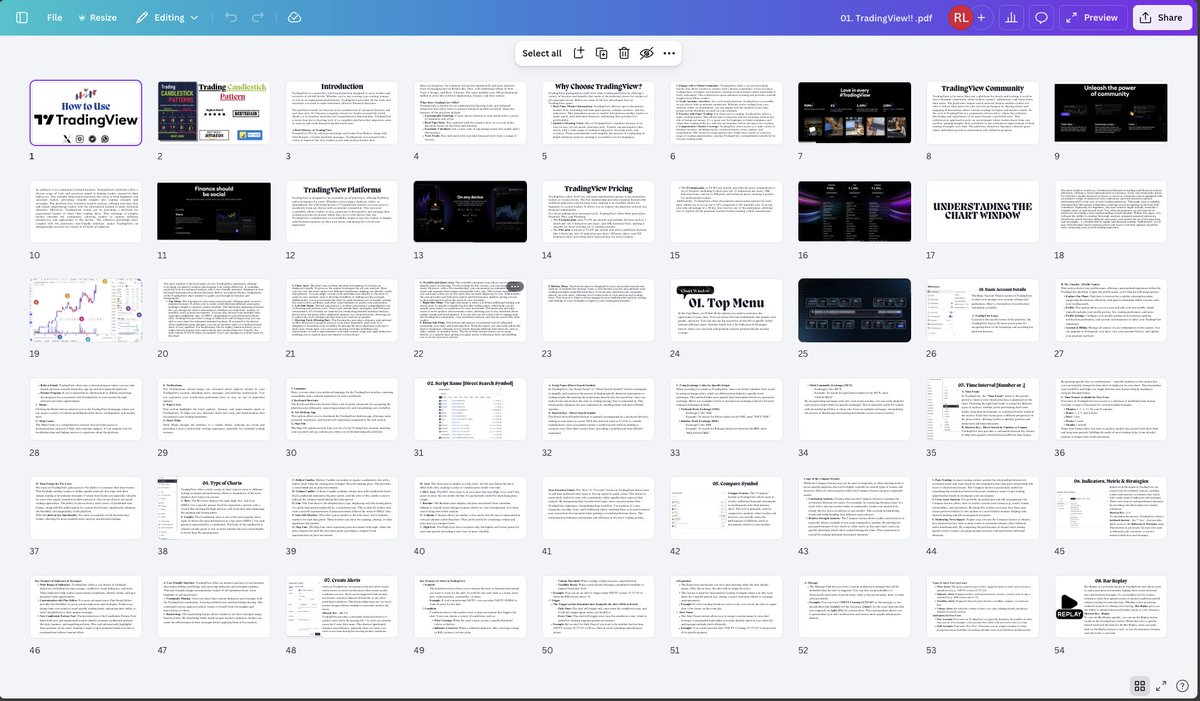The width and height of the screenshot is (1200, 701).
Task: Toggle hide page with the crossed eye icon
Action: [x=647, y=53]
